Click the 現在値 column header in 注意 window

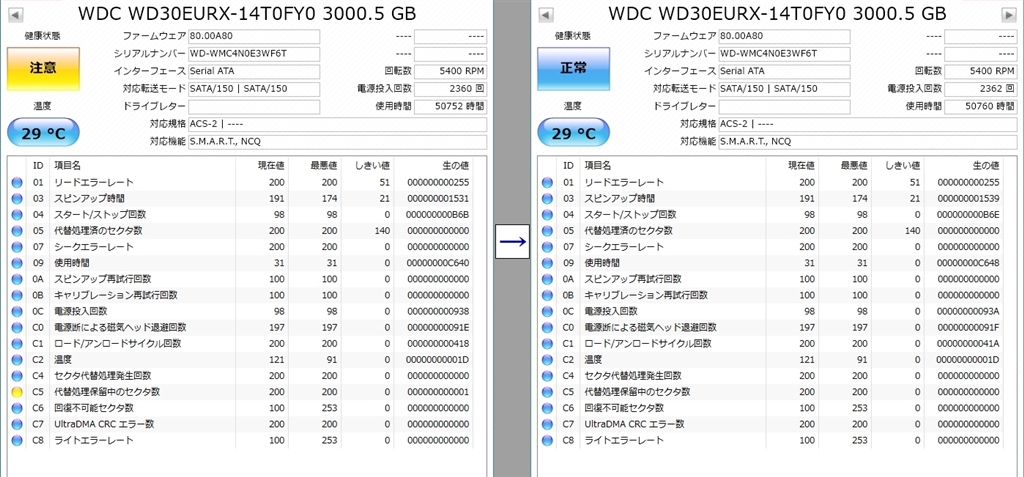click(x=271, y=166)
